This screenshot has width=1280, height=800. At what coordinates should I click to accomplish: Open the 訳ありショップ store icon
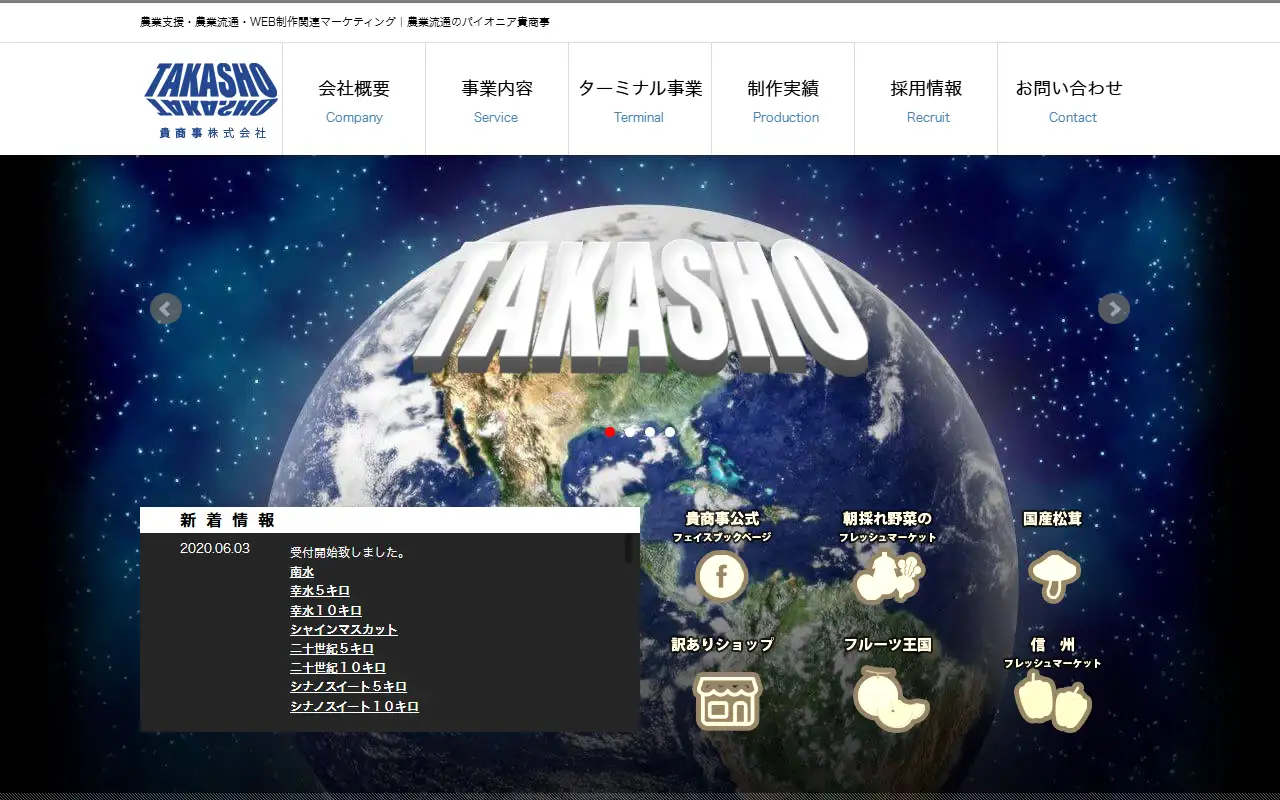click(727, 700)
